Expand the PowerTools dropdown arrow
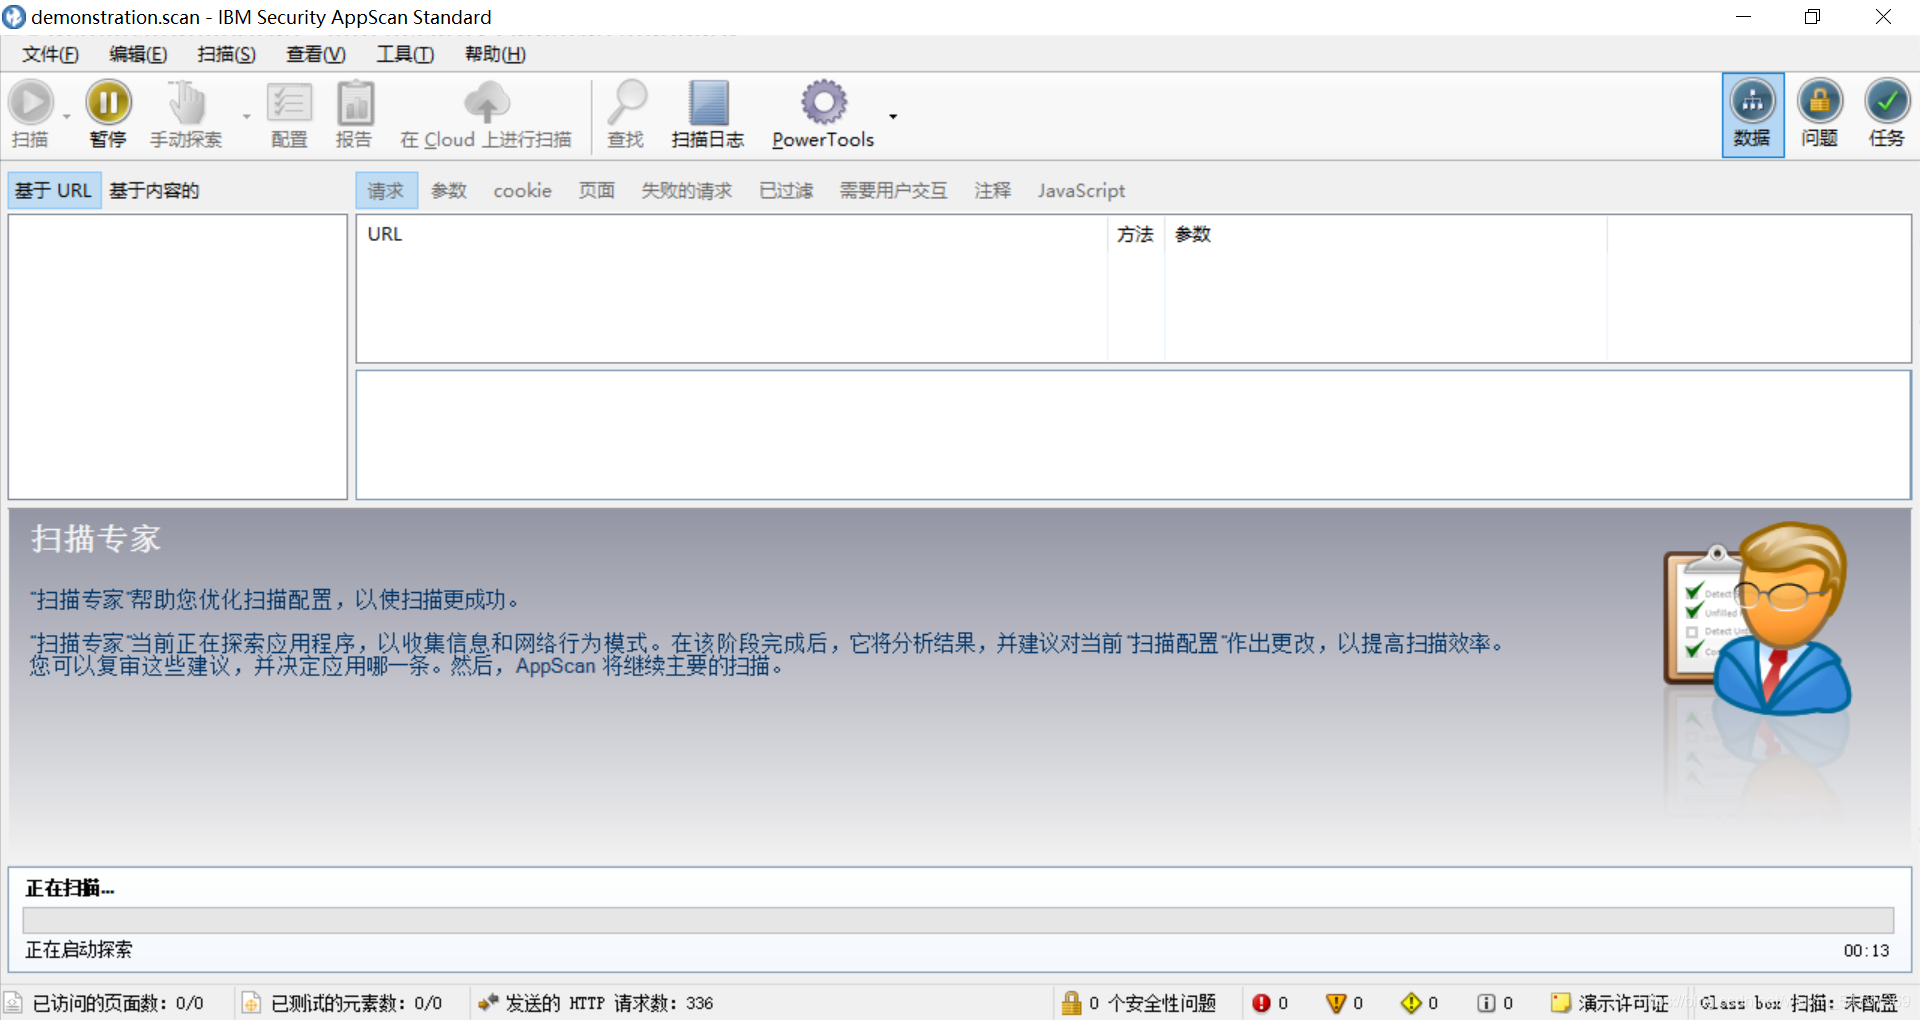Screen dimensions: 1920x1020 [x=893, y=116]
